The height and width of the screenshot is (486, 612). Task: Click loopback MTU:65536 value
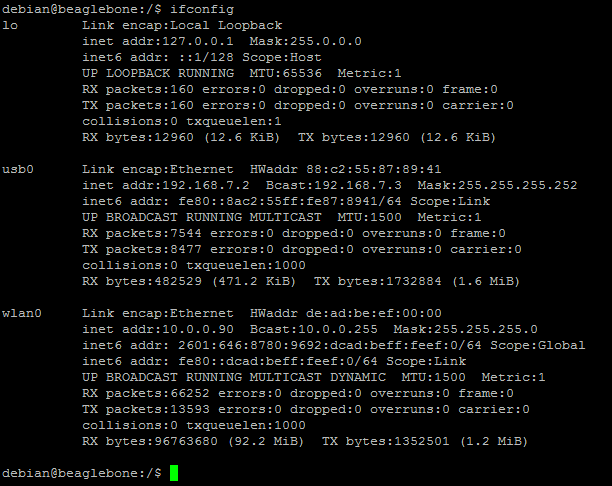pos(286,73)
